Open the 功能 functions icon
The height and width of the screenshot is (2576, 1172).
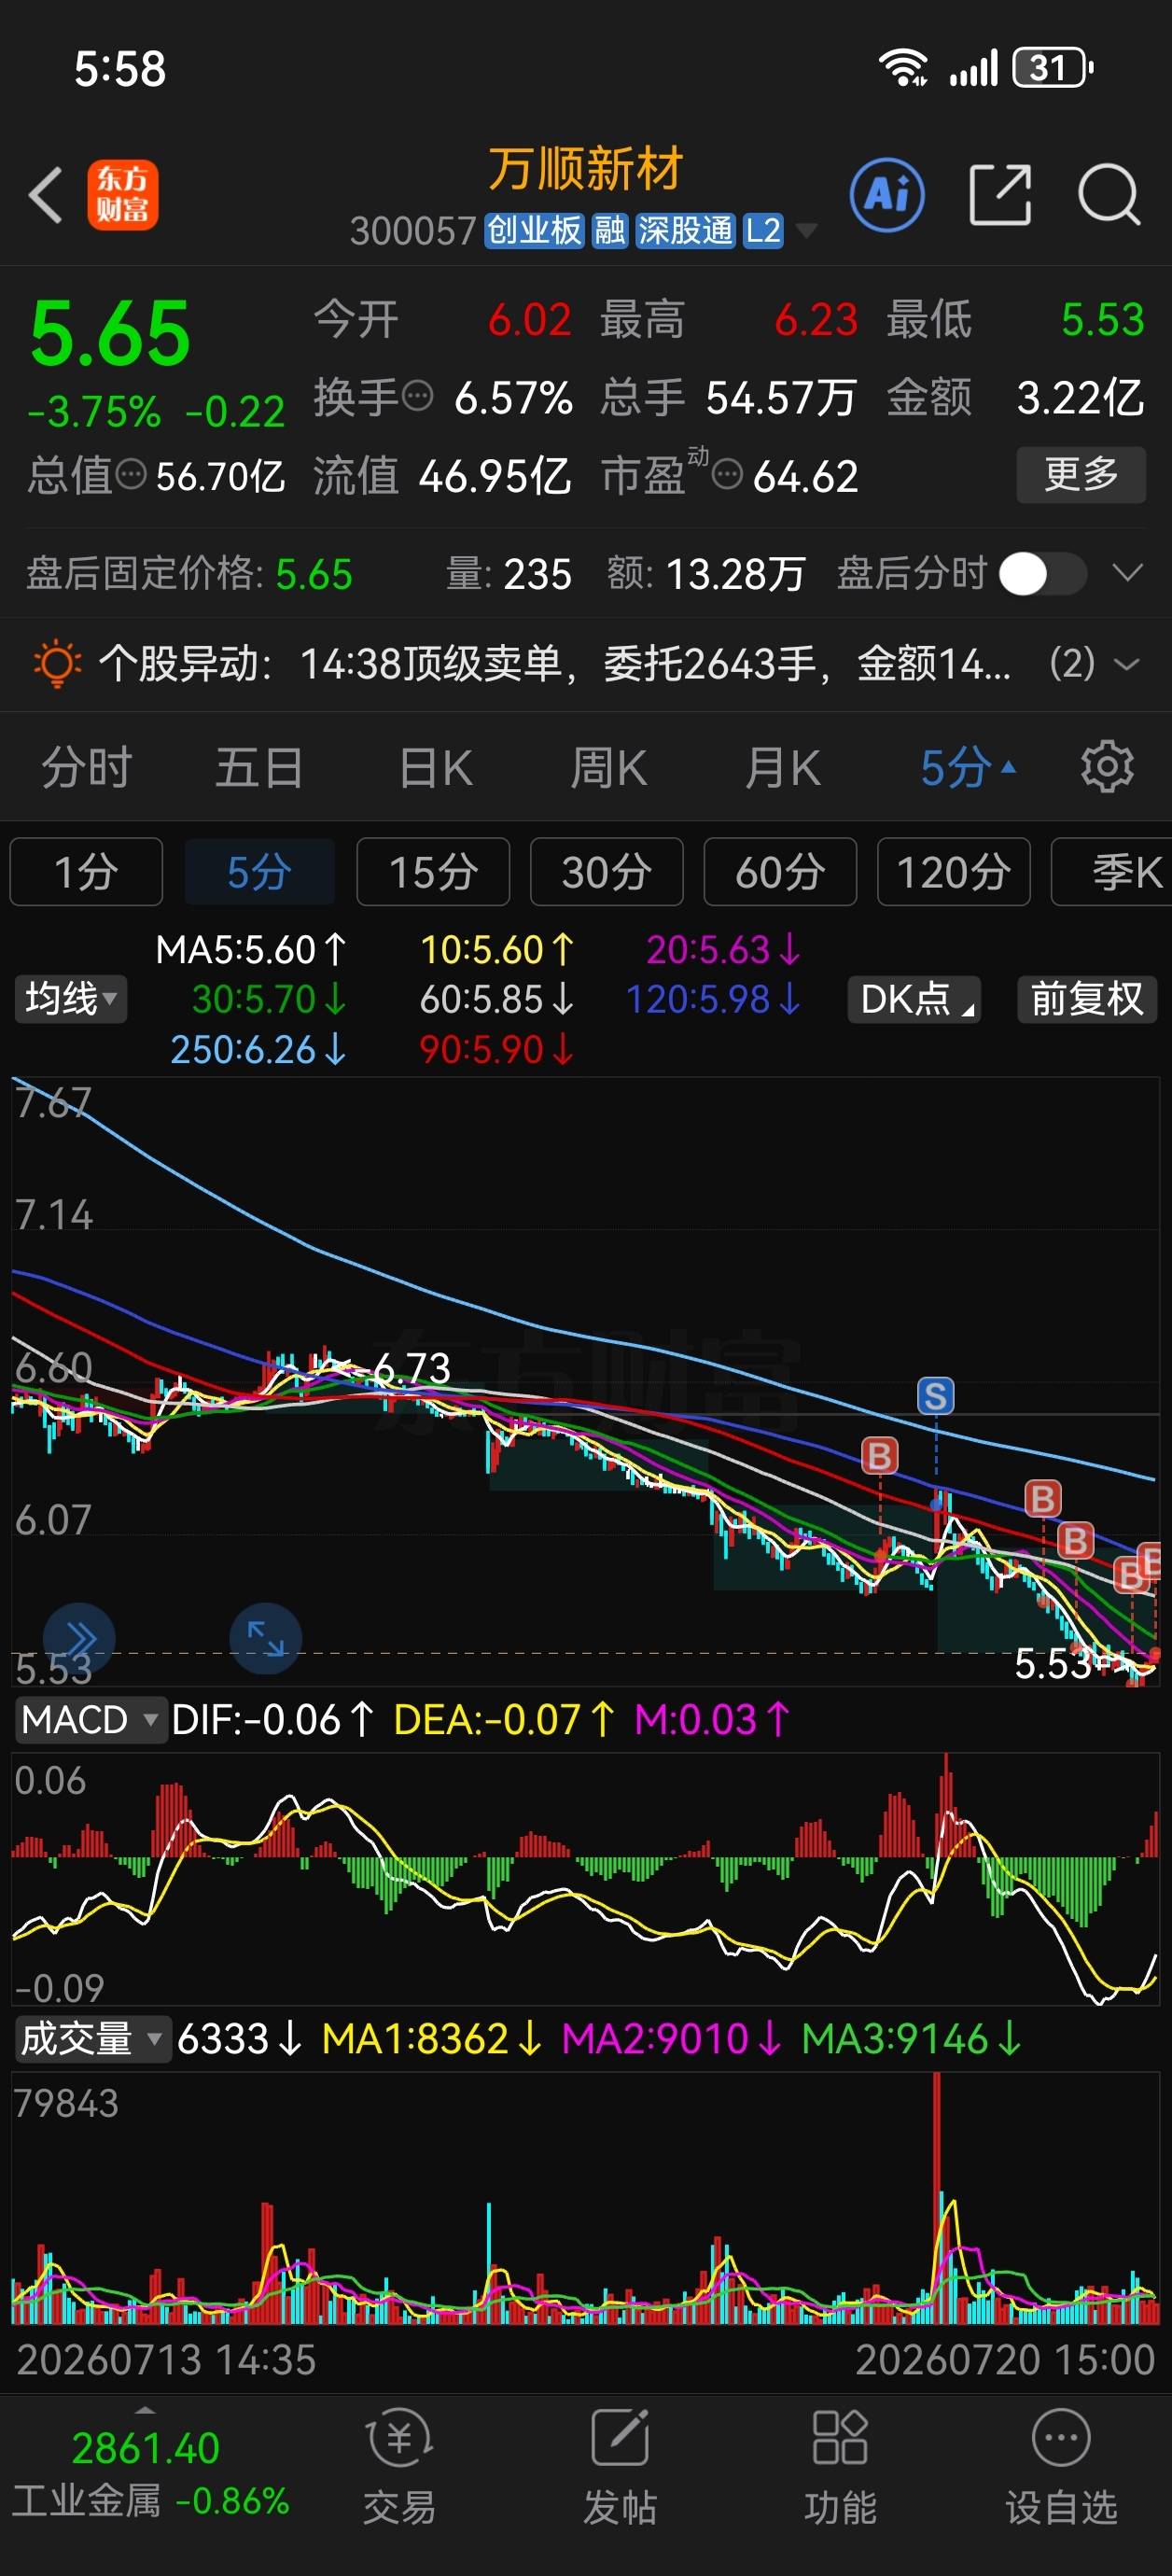(841, 2466)
